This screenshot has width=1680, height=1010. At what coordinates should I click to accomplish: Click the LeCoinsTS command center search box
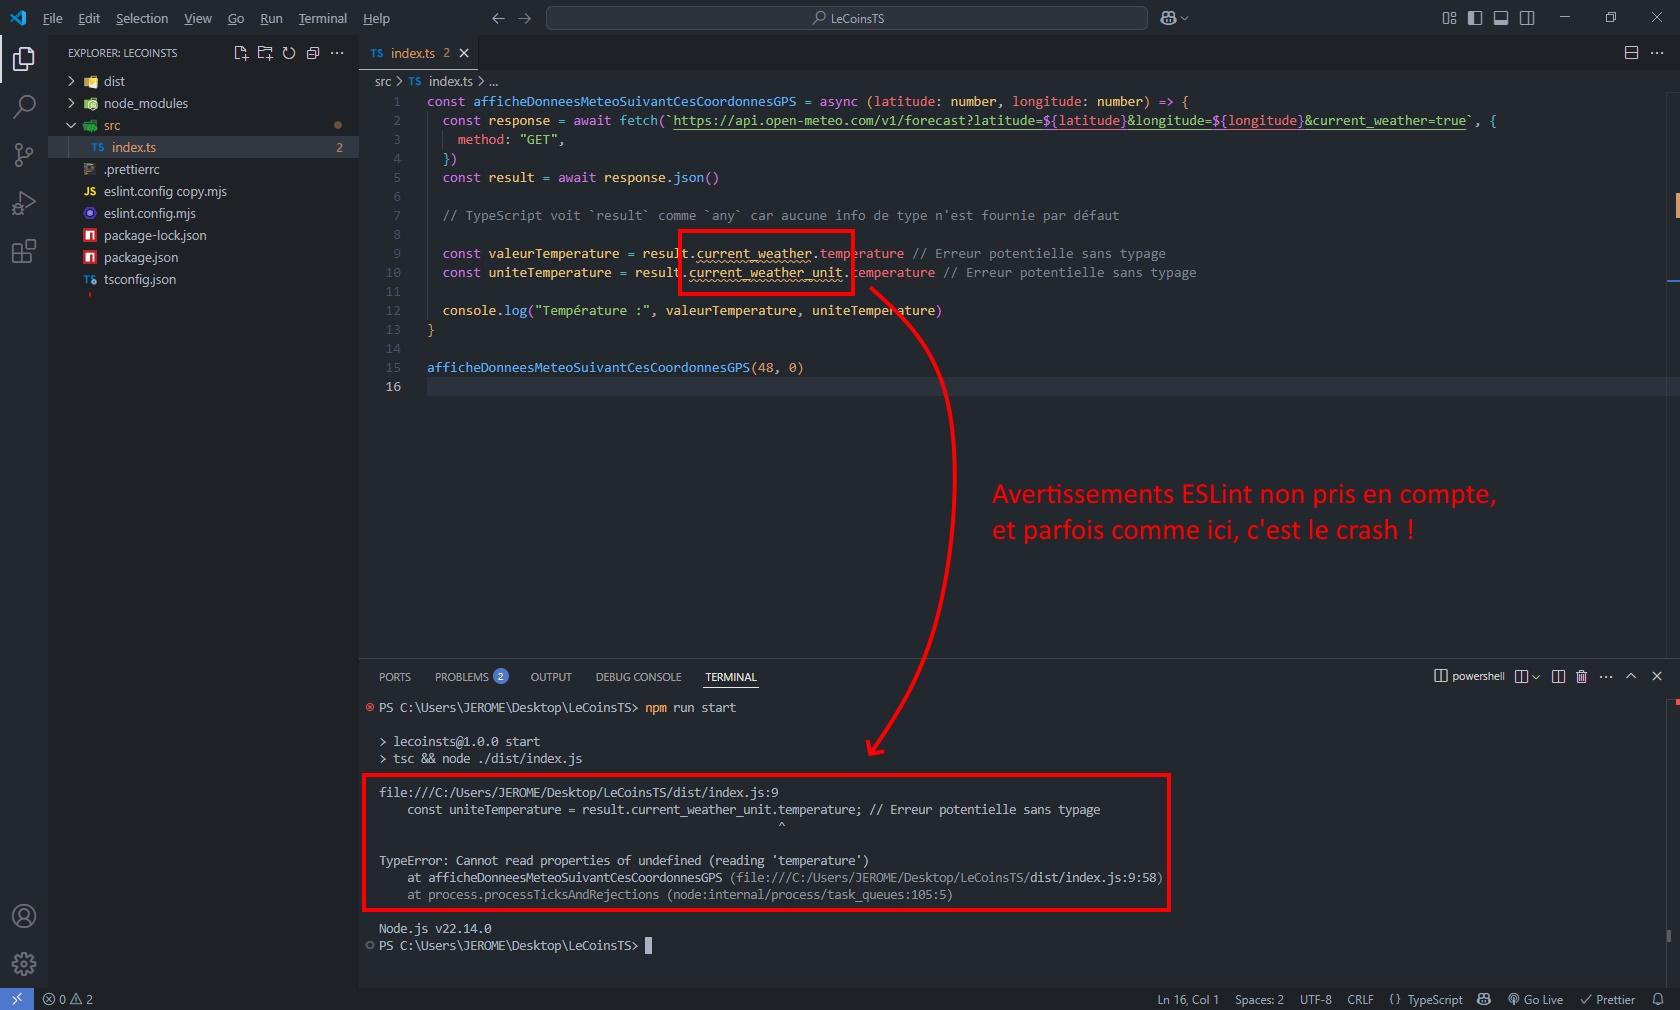click(847, 18)
